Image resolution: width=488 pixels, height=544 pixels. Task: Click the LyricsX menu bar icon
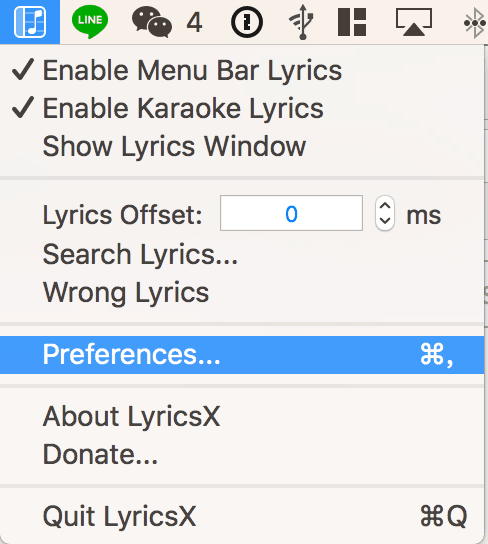(x=30, y=22)
